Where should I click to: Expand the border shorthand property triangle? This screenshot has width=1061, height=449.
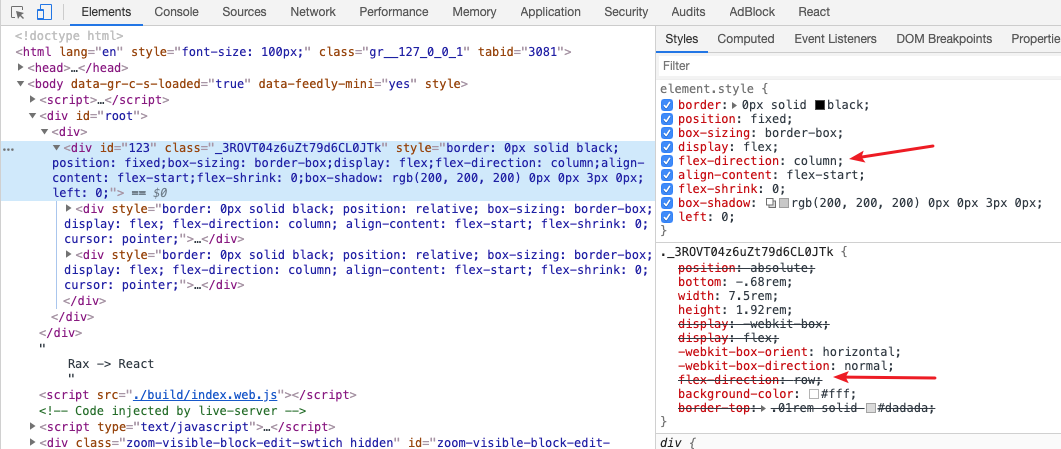[736, 105]
